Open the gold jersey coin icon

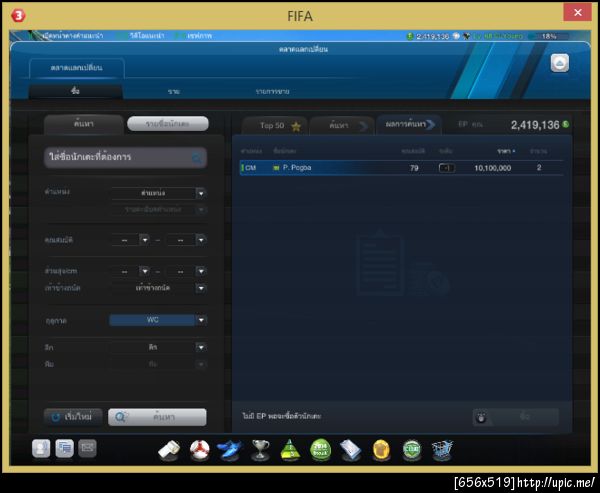(x=381, y=449)
